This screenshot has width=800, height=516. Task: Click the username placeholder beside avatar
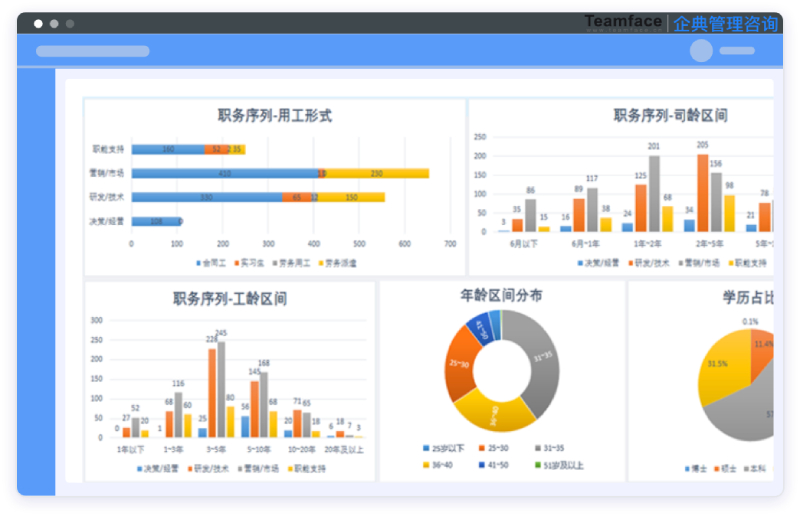click(738, 51)
